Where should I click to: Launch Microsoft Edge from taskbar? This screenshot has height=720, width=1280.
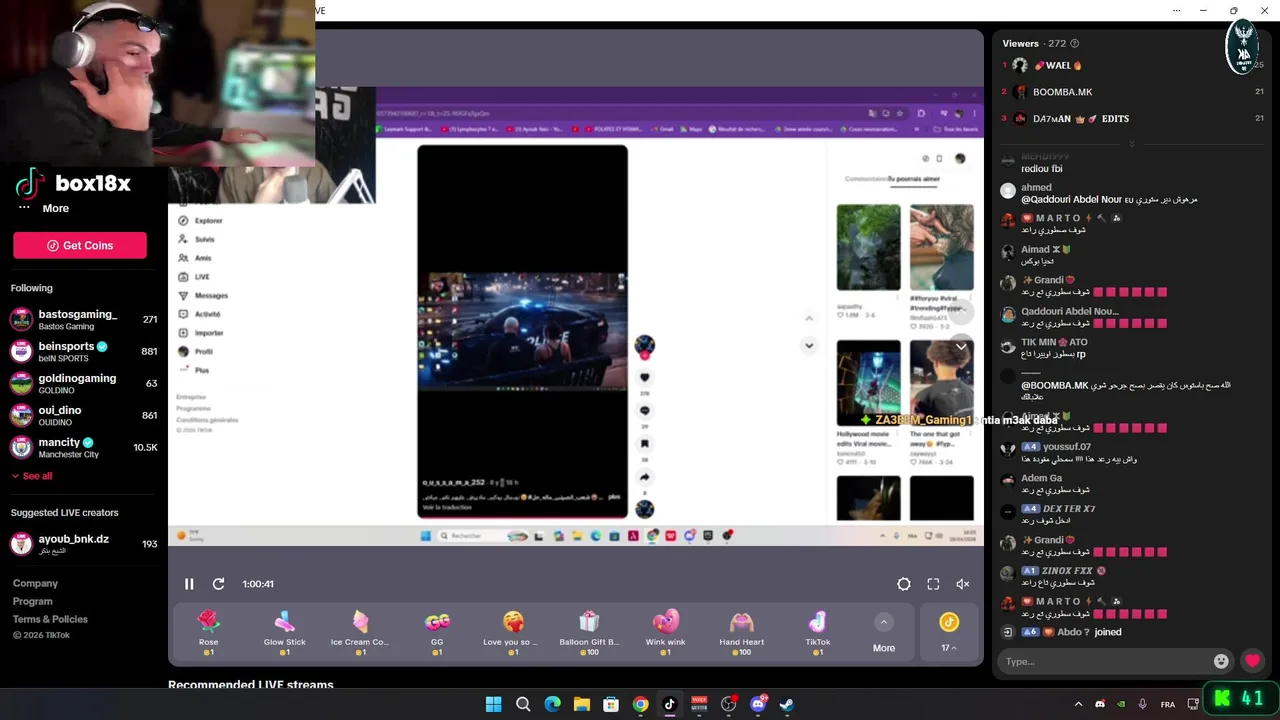point(552,704)
